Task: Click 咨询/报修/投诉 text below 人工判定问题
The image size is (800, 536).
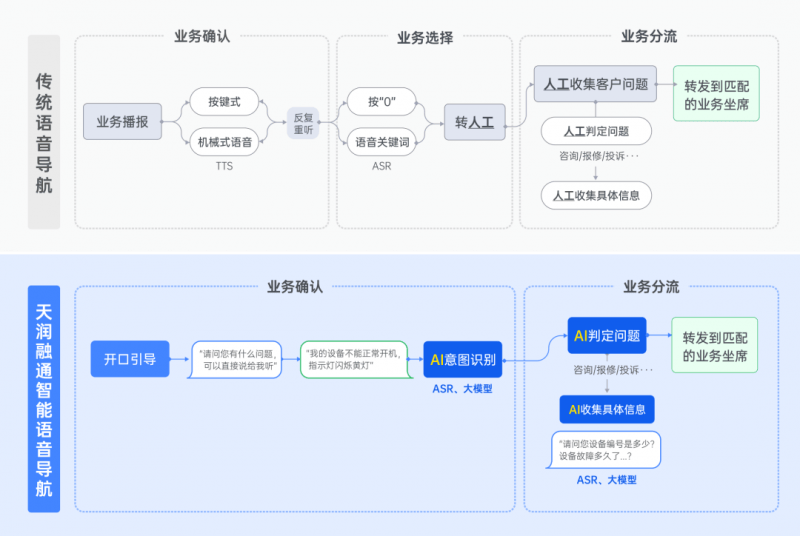Action: (x=598, y=156)
